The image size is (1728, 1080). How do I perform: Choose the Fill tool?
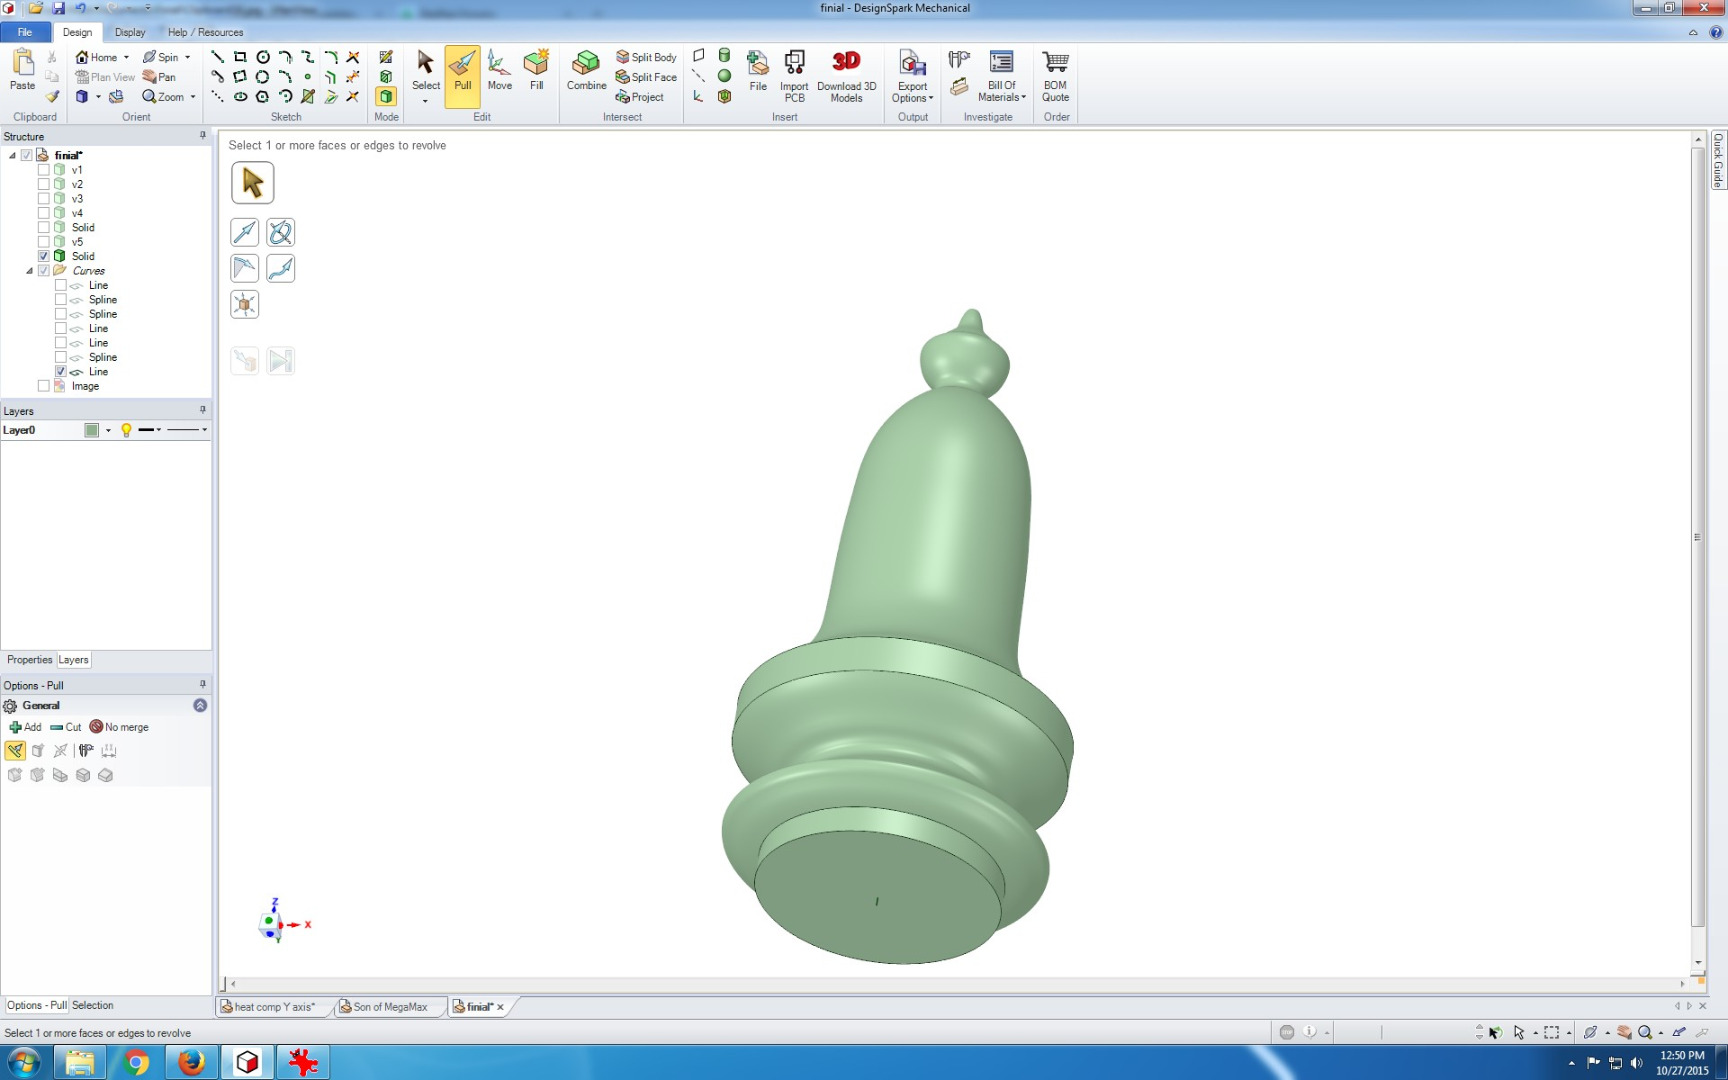tap(536, 72)
